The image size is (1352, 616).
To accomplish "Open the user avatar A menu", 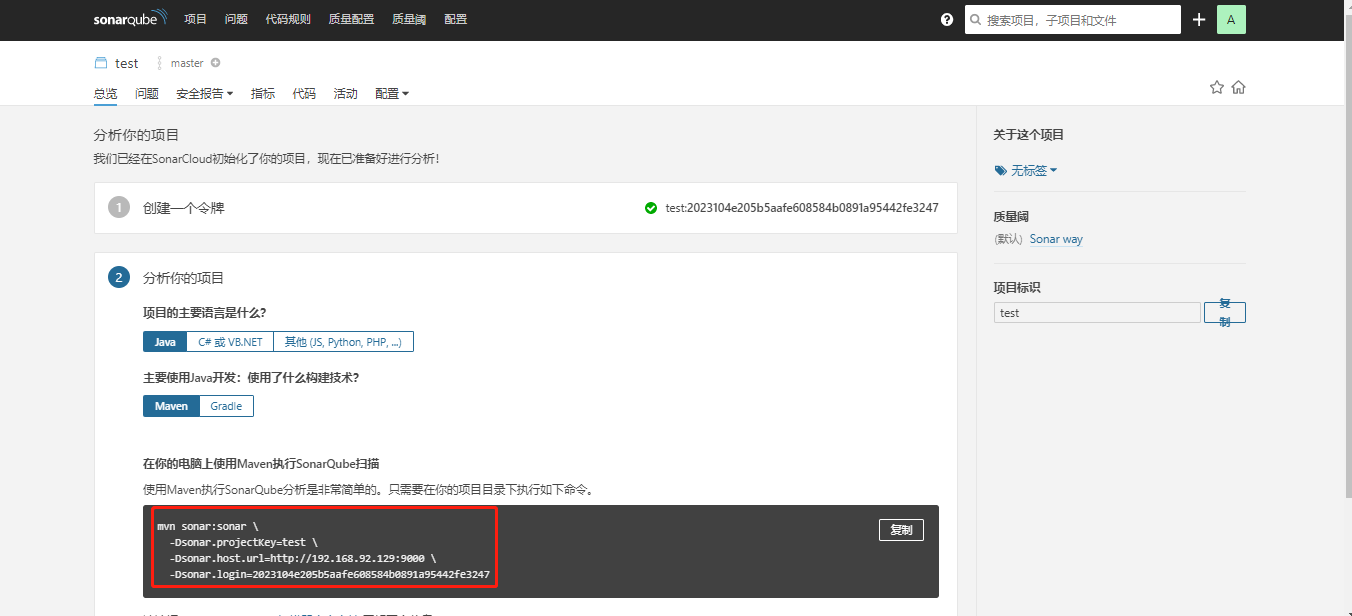I will [1231, 19].
